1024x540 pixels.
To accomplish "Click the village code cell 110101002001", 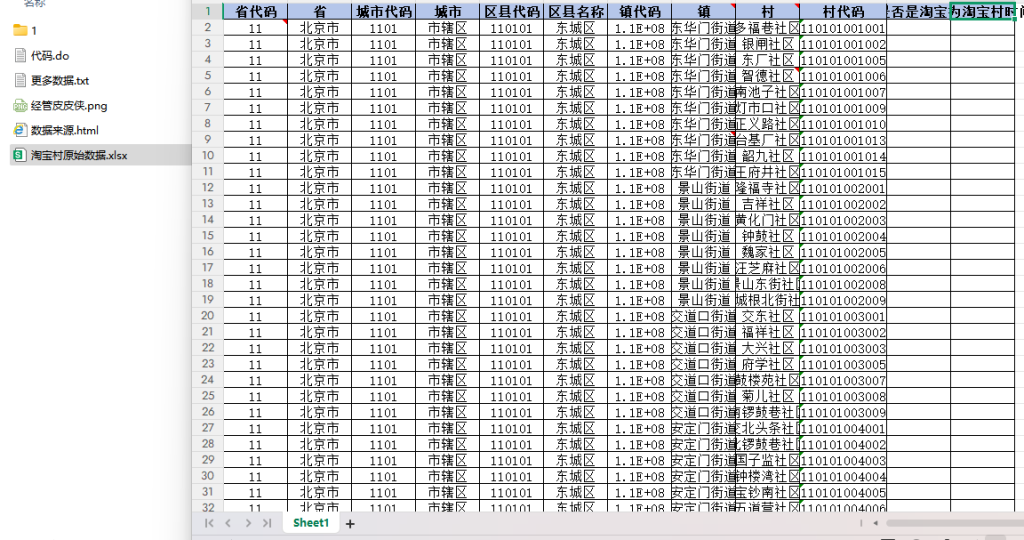I will point(843,188).
